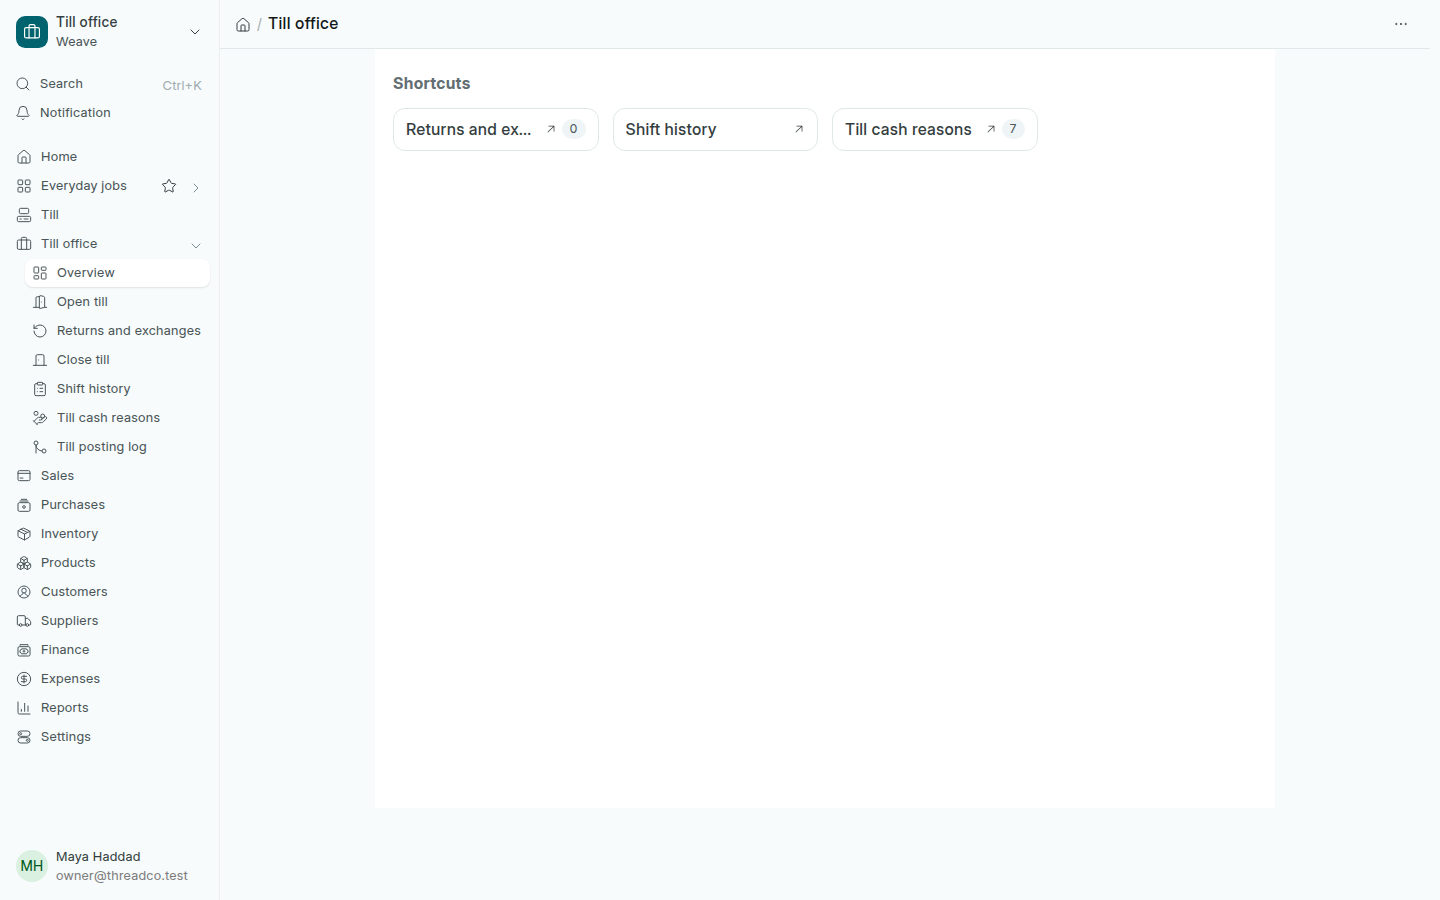Click the Till cash reasons icon

click(40, 418)
